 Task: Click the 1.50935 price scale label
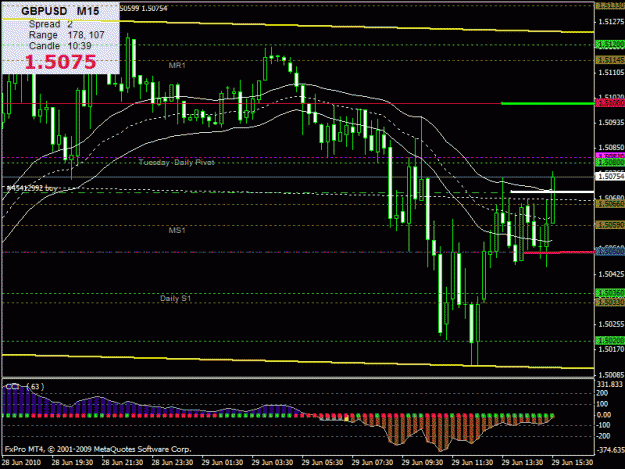(611, 123)
